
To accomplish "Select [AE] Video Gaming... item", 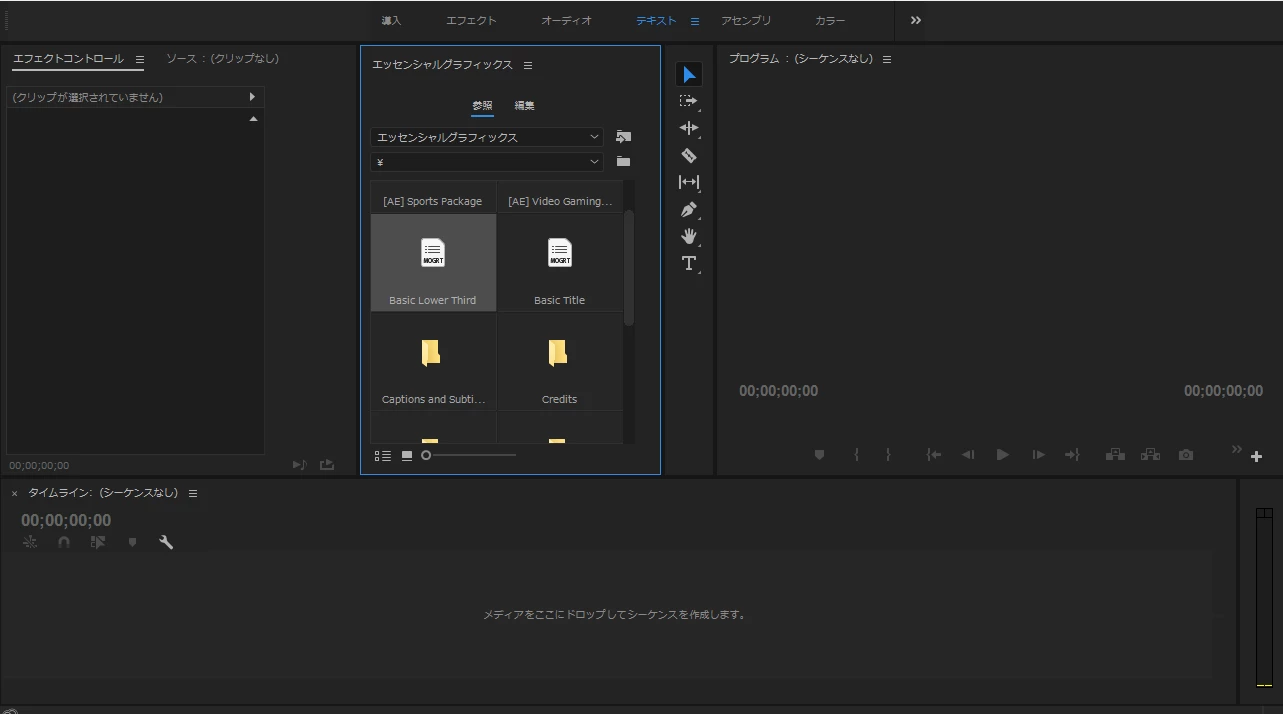I will click(x=560, y=197).
